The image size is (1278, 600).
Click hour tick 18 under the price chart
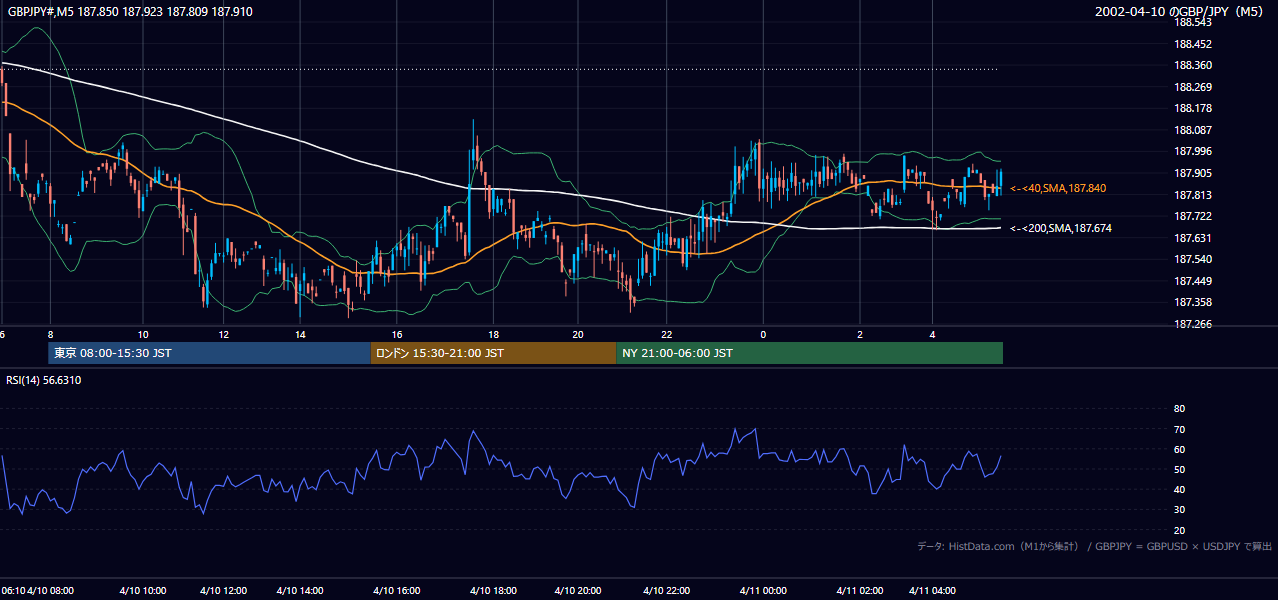(493, 334)
